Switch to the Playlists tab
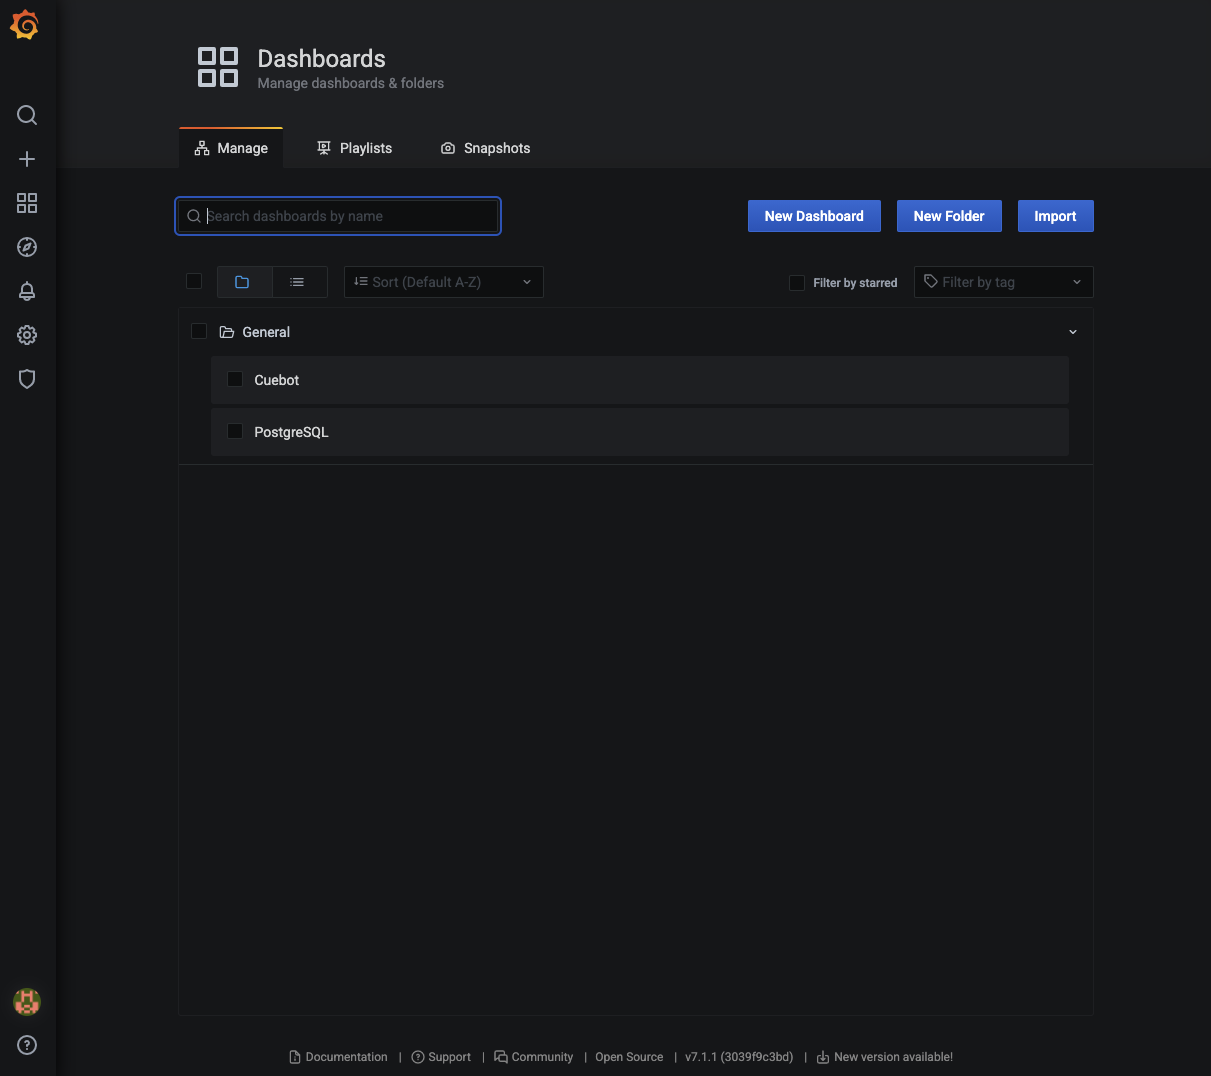This screenshot has height=1076, width=1211. point(354,148)
